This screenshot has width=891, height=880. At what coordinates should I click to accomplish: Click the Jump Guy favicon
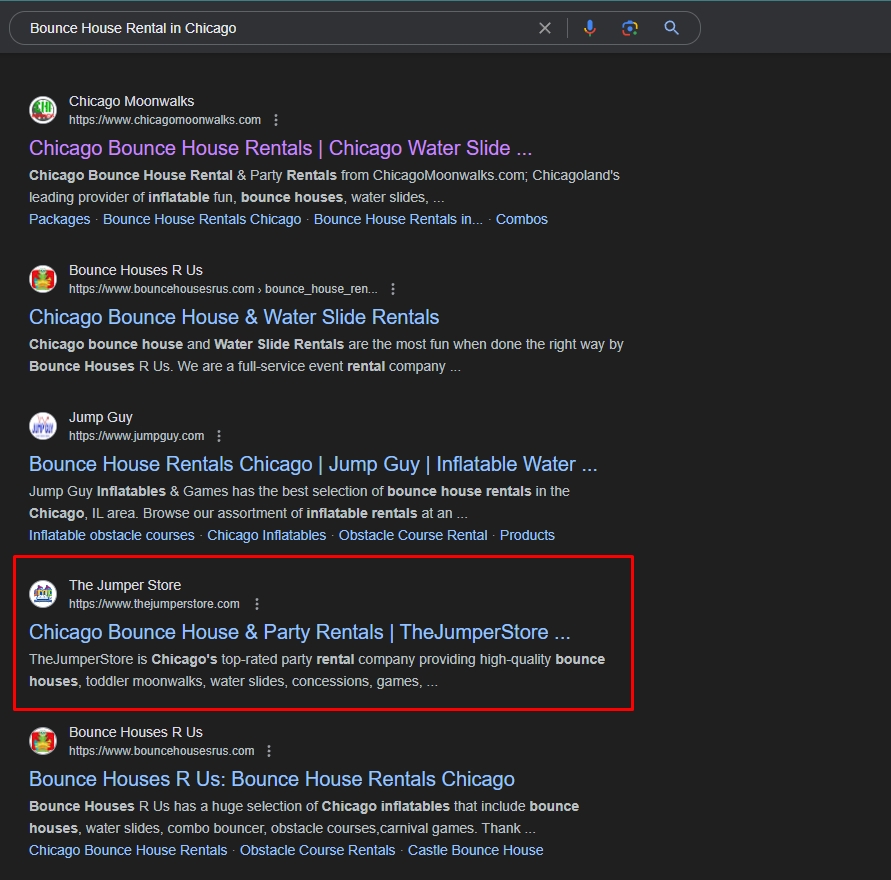click(43, 426)
